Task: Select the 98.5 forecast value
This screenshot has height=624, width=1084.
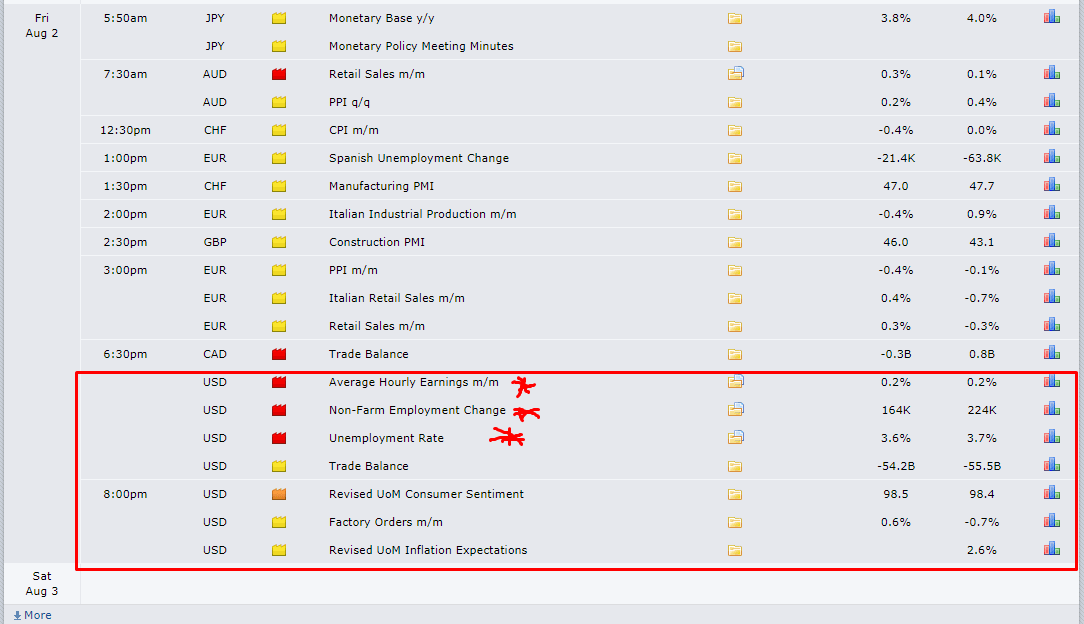Action: 896,494
